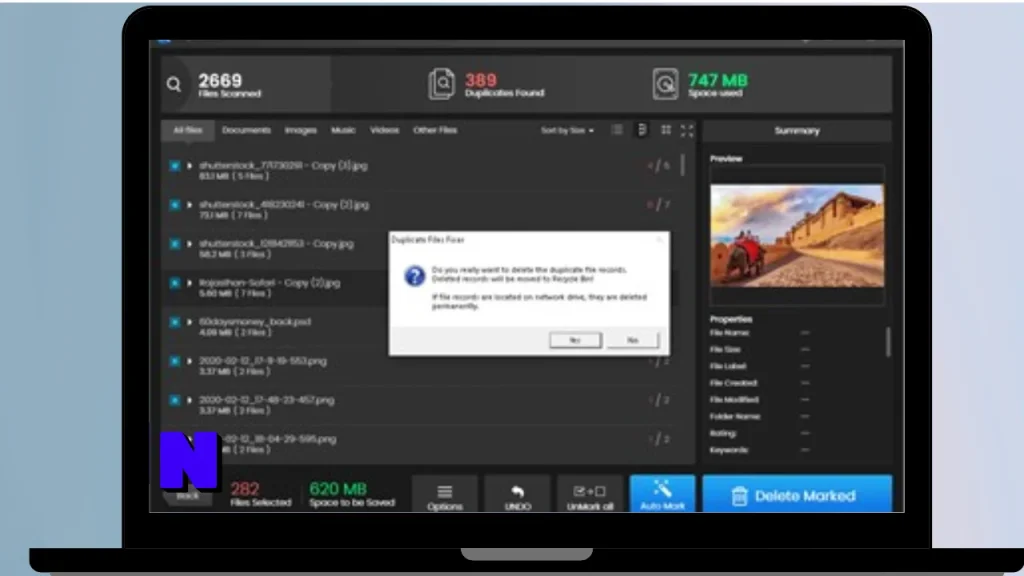
Task: Click the Properties panel scrollbar
Action: pos(888,342)
